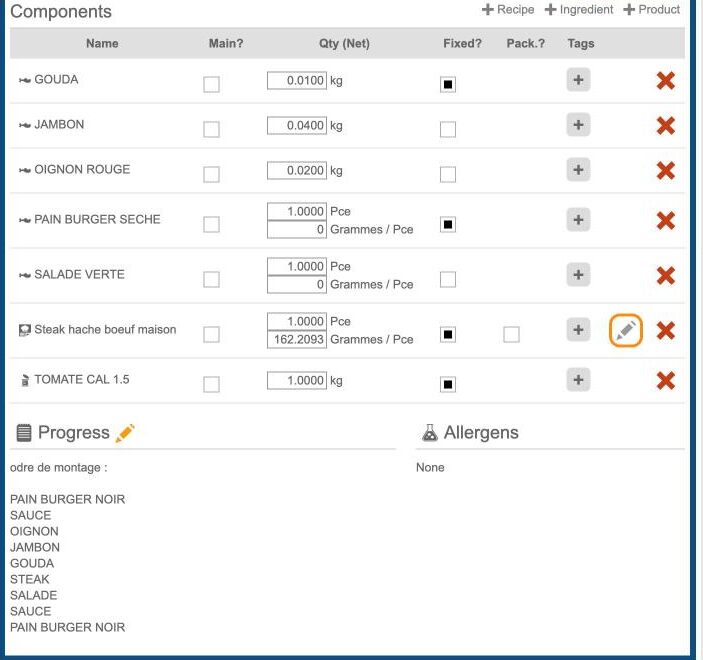Add a new Product component
The width and height of the screenshot is (703, 660).
coord(652,9)
